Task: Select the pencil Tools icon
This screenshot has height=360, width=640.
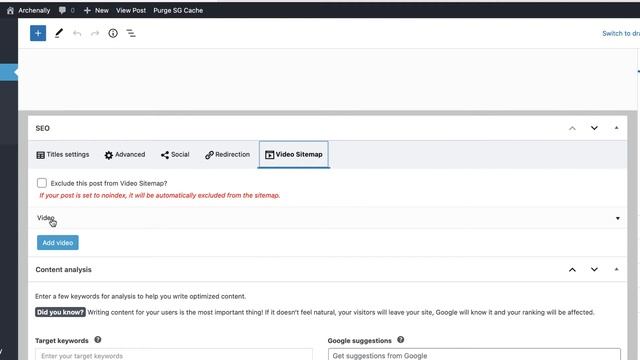Action: point(59,33)
